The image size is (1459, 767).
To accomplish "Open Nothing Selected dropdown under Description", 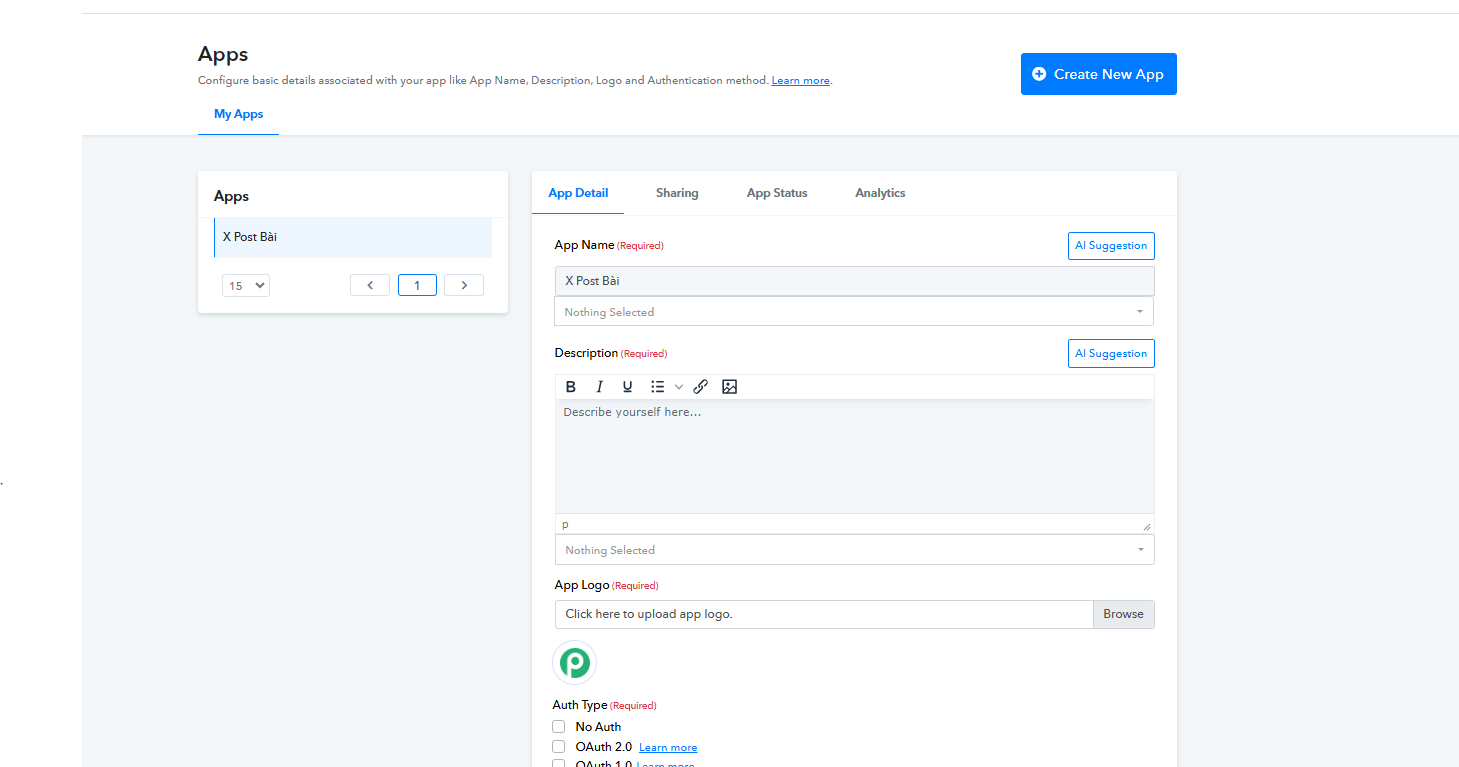I will (x=854, y=550).
